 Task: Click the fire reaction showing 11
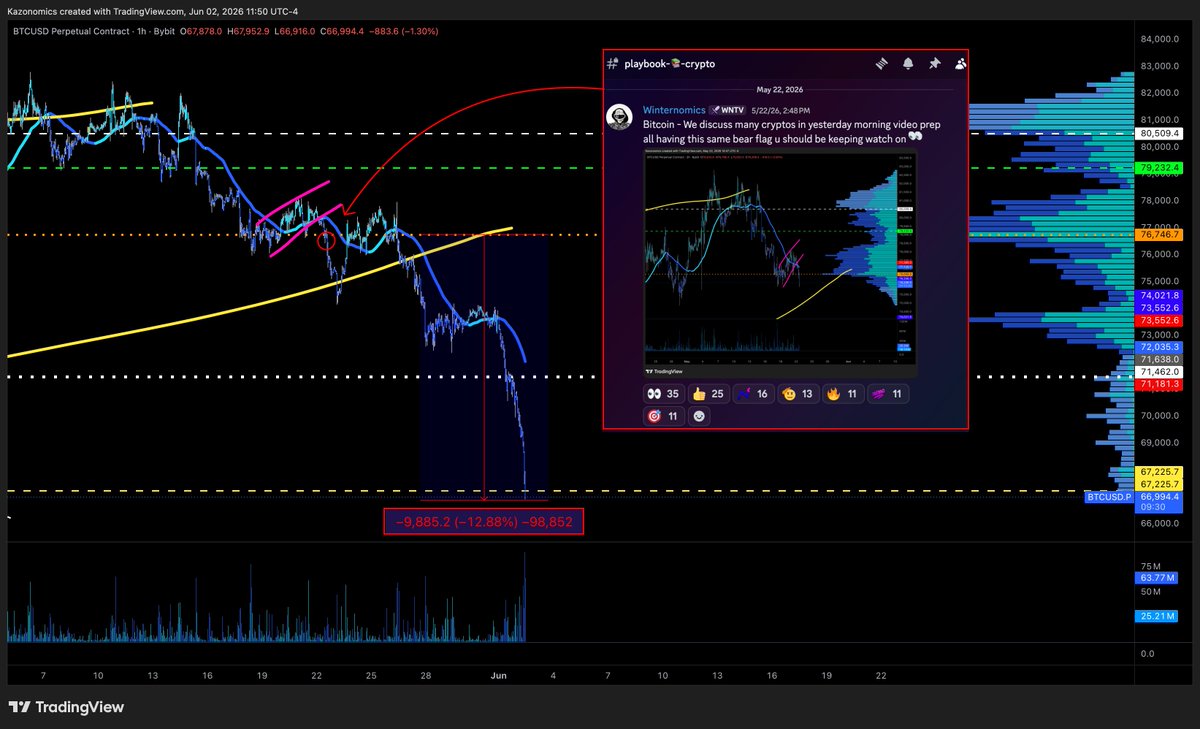(843, 394)
